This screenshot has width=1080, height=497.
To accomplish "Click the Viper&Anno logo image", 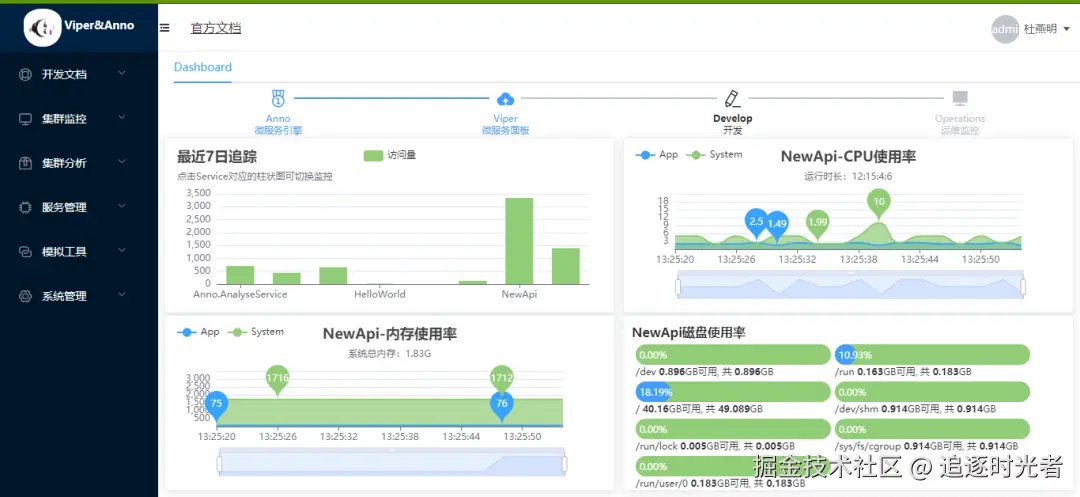I will (x=43, y=28).
